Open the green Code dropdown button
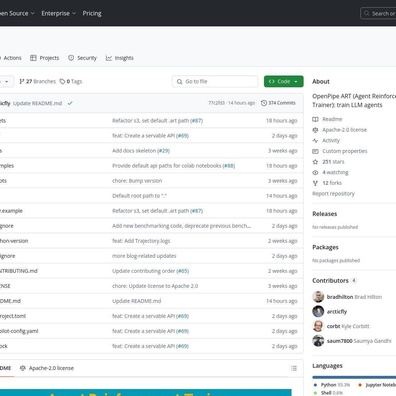 [x=284, y=81]
